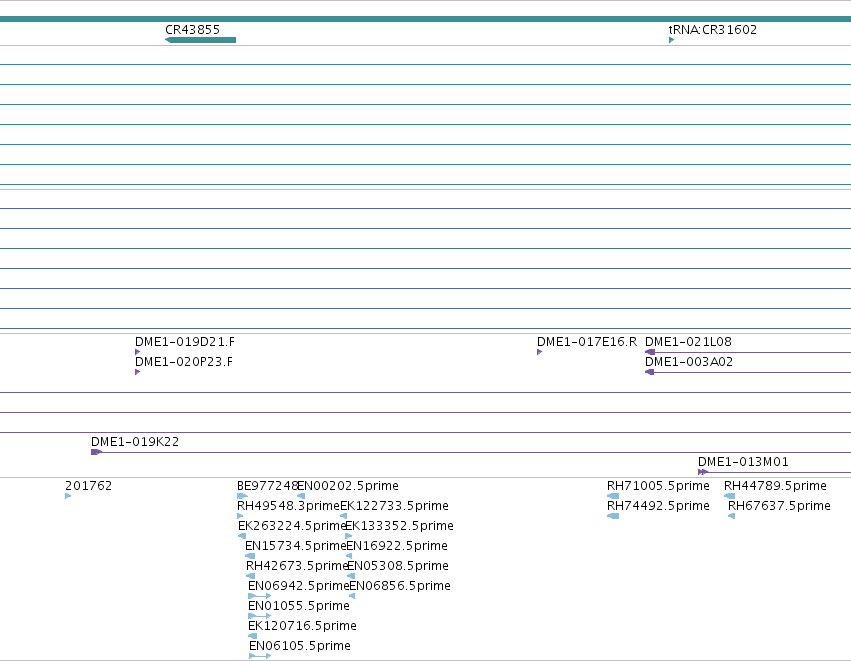The image size is (851, 661).
Task: Select RH49548.3prime EST label
Action: pyautogui.click(x=288, y=505)
